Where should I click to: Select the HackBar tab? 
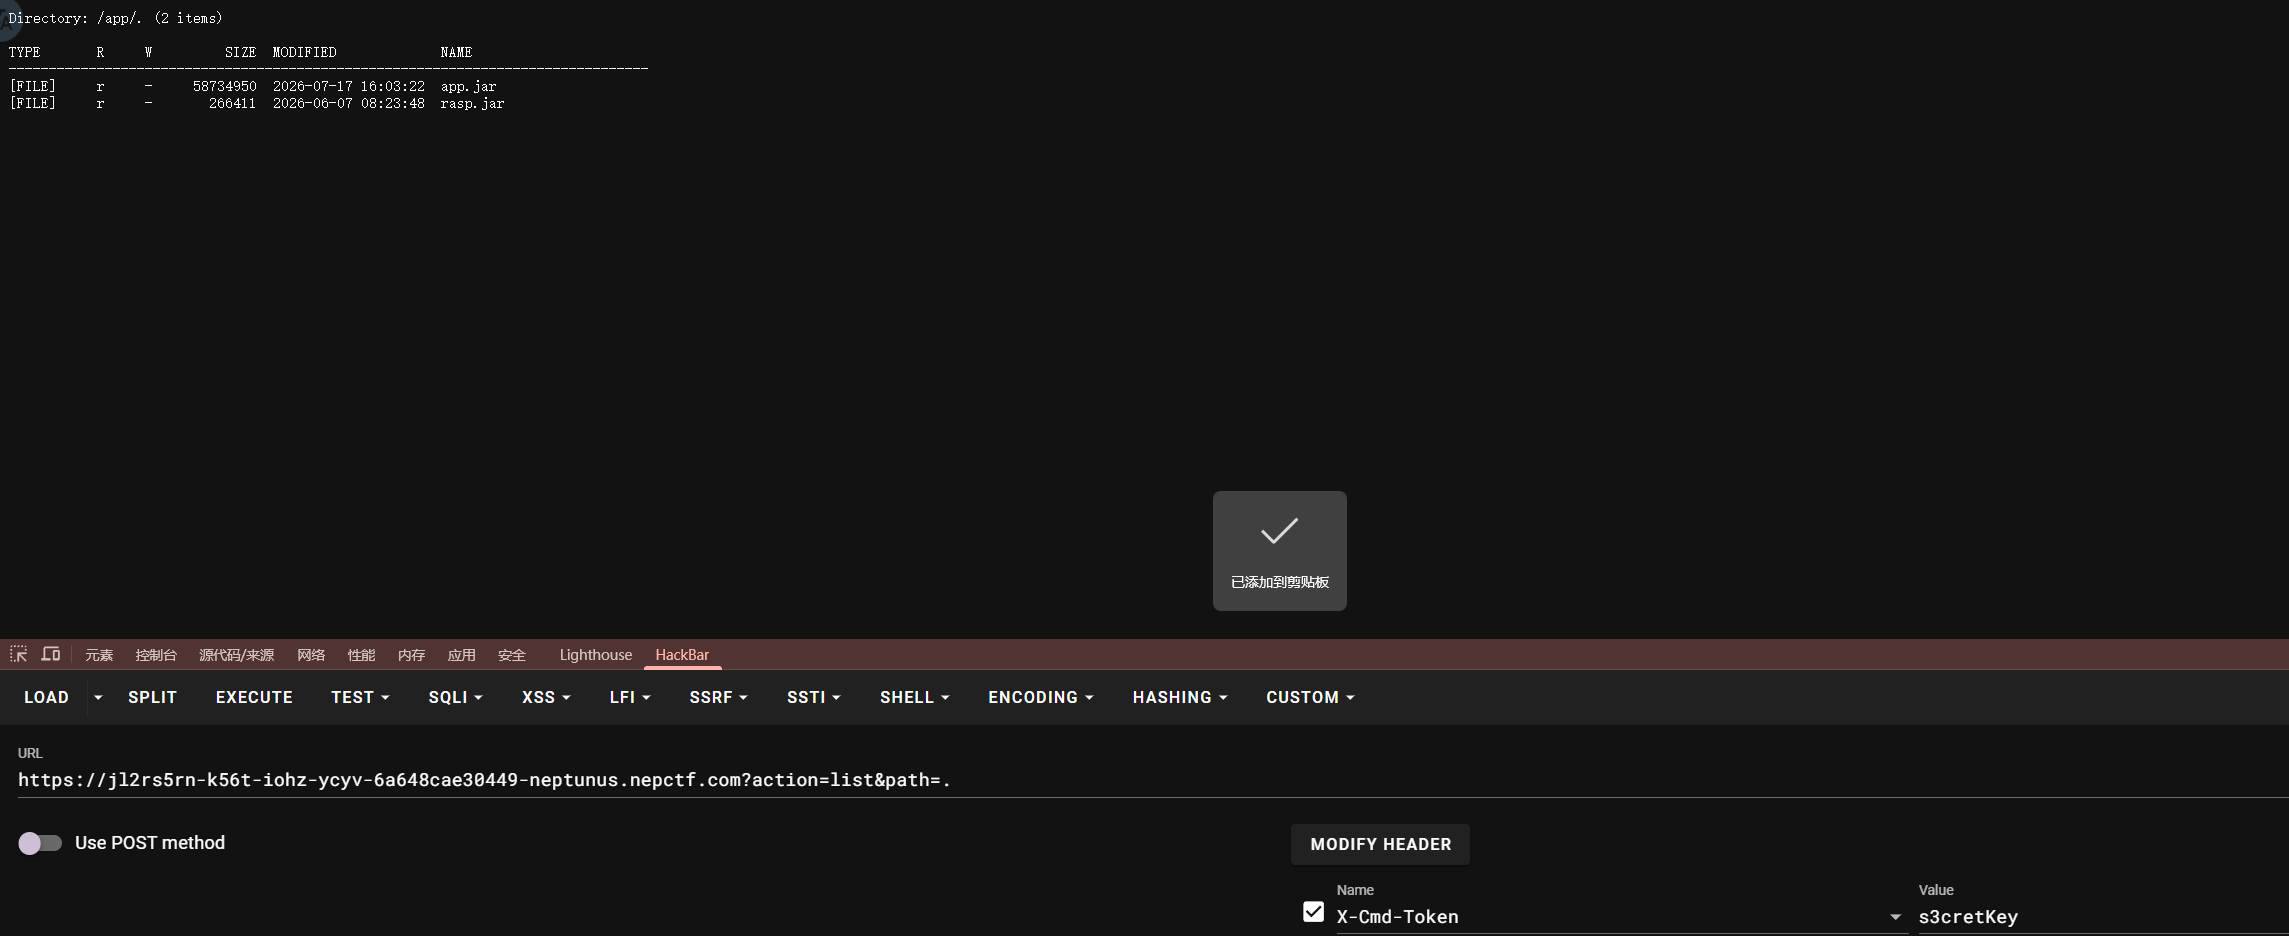click(x=682, y=655)
